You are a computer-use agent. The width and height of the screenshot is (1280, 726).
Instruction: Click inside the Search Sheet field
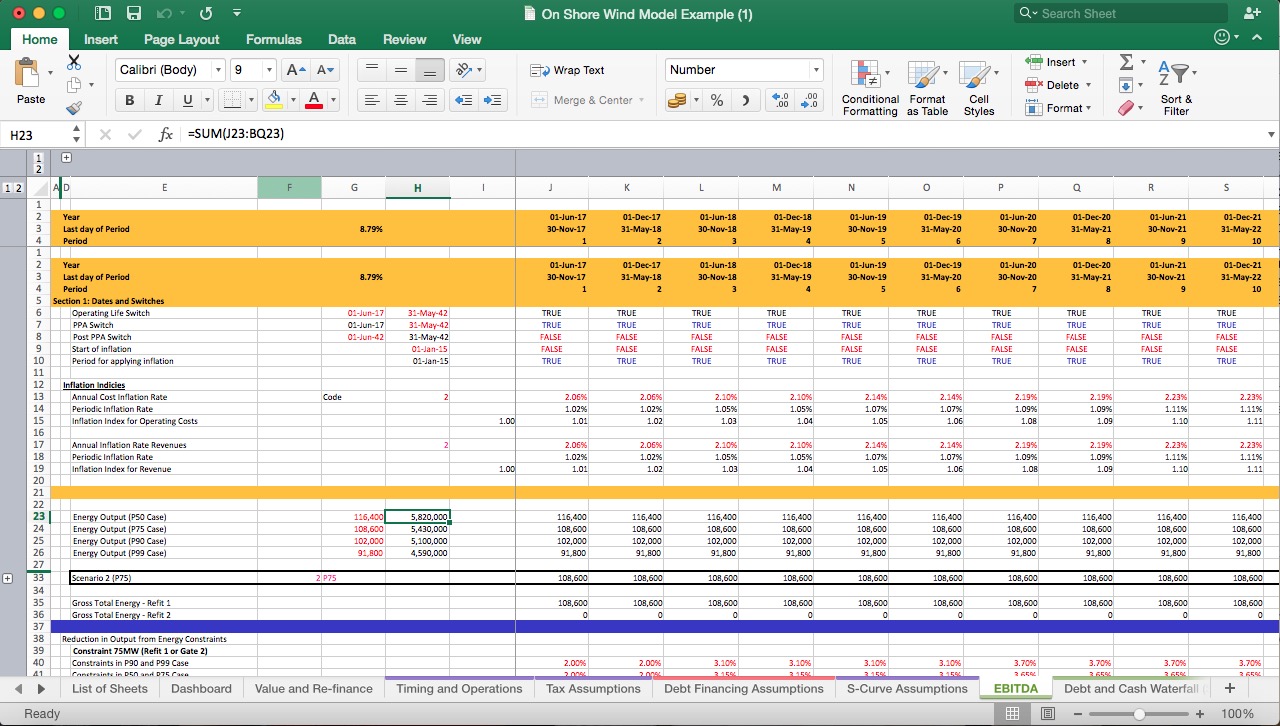coord(1118,13)
